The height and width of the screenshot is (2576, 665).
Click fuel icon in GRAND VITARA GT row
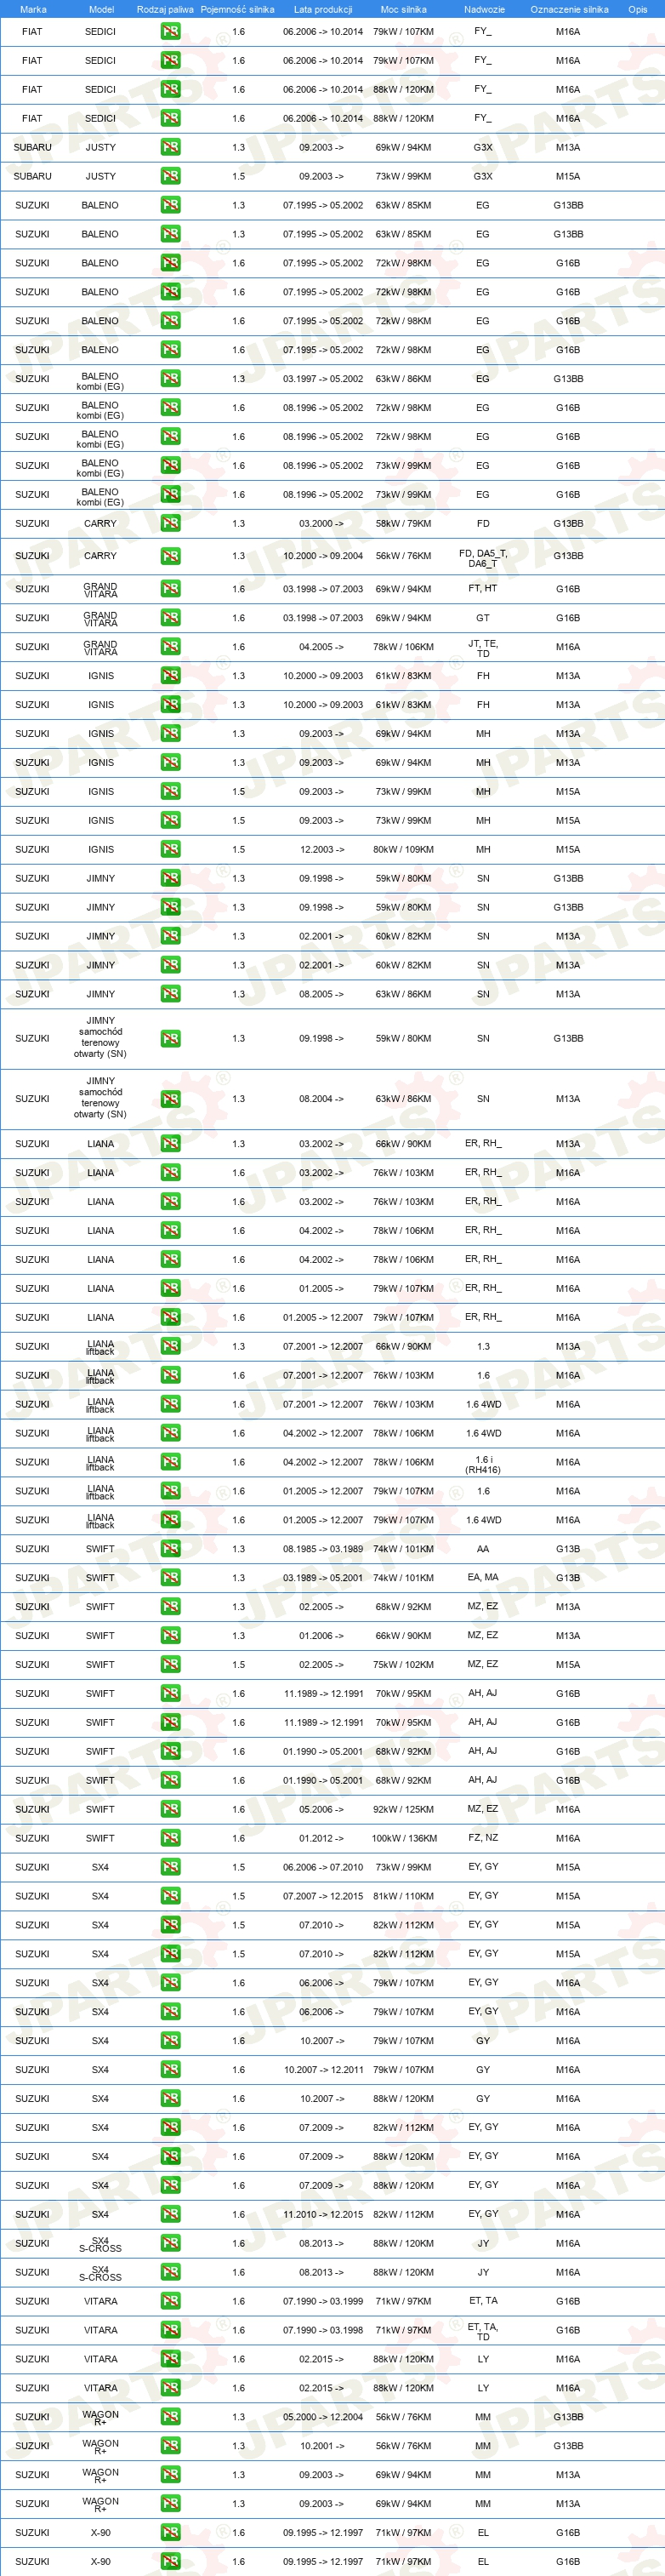(x=170, y=618)
